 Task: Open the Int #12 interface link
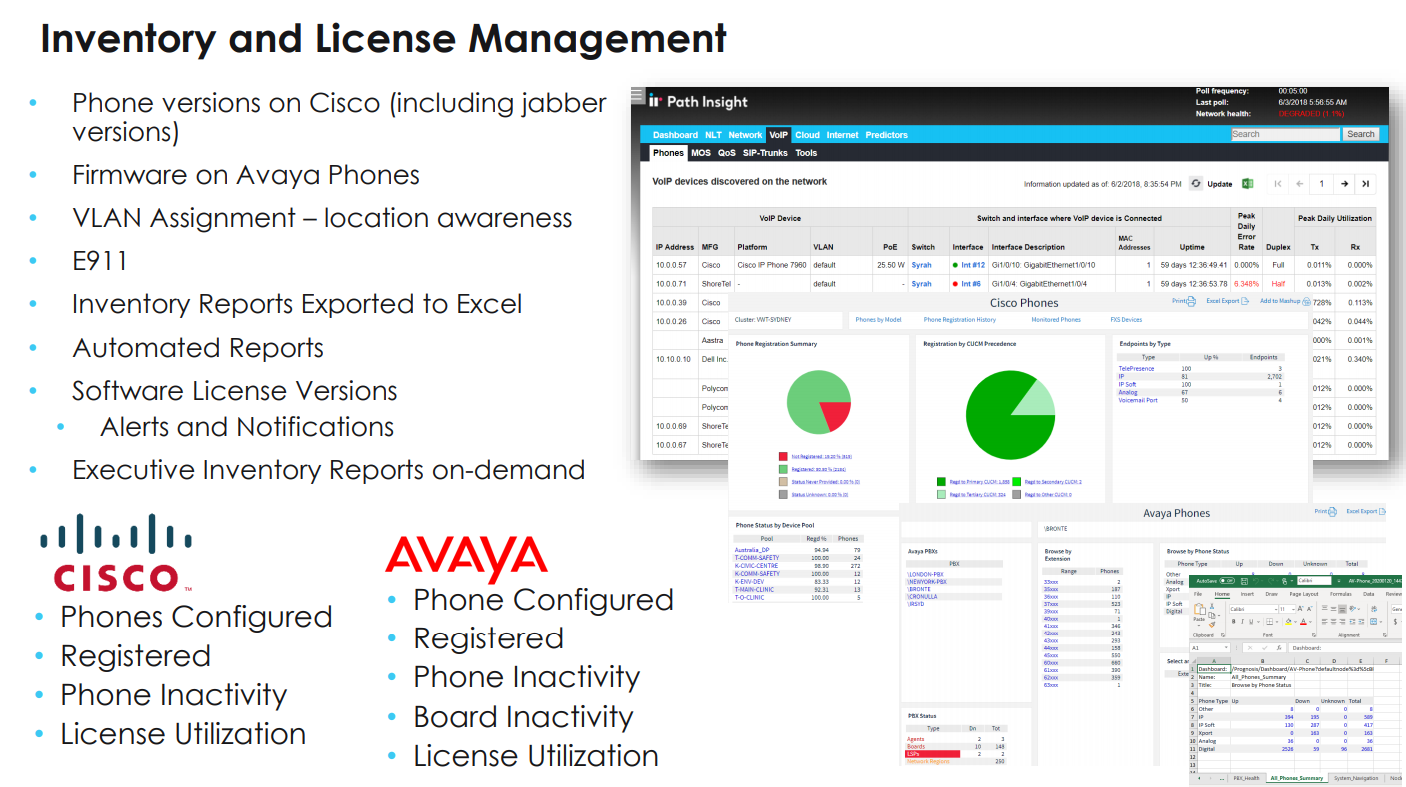point(972,265)
